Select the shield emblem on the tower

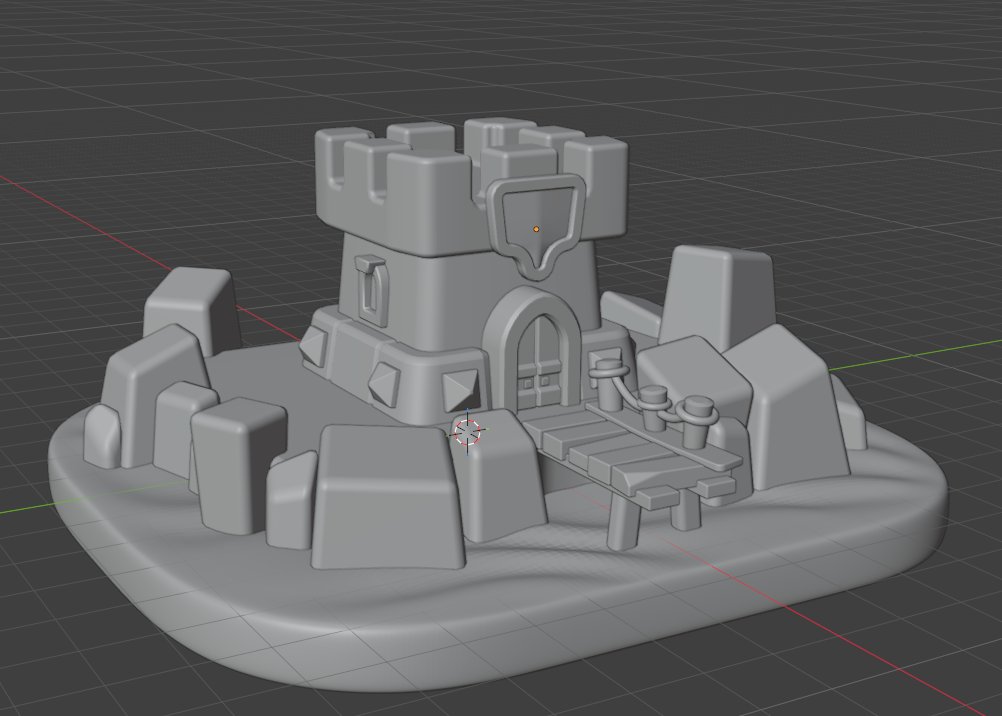click(536, 226)
